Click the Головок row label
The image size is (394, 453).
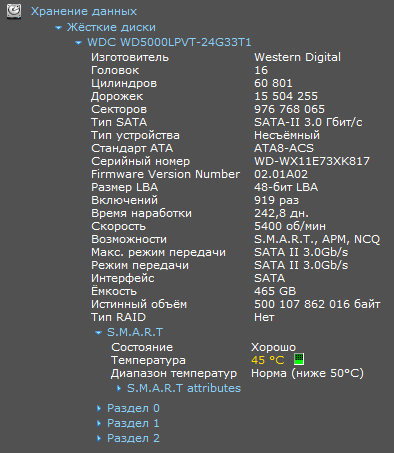pyautogui.click(x=115, y=70)
